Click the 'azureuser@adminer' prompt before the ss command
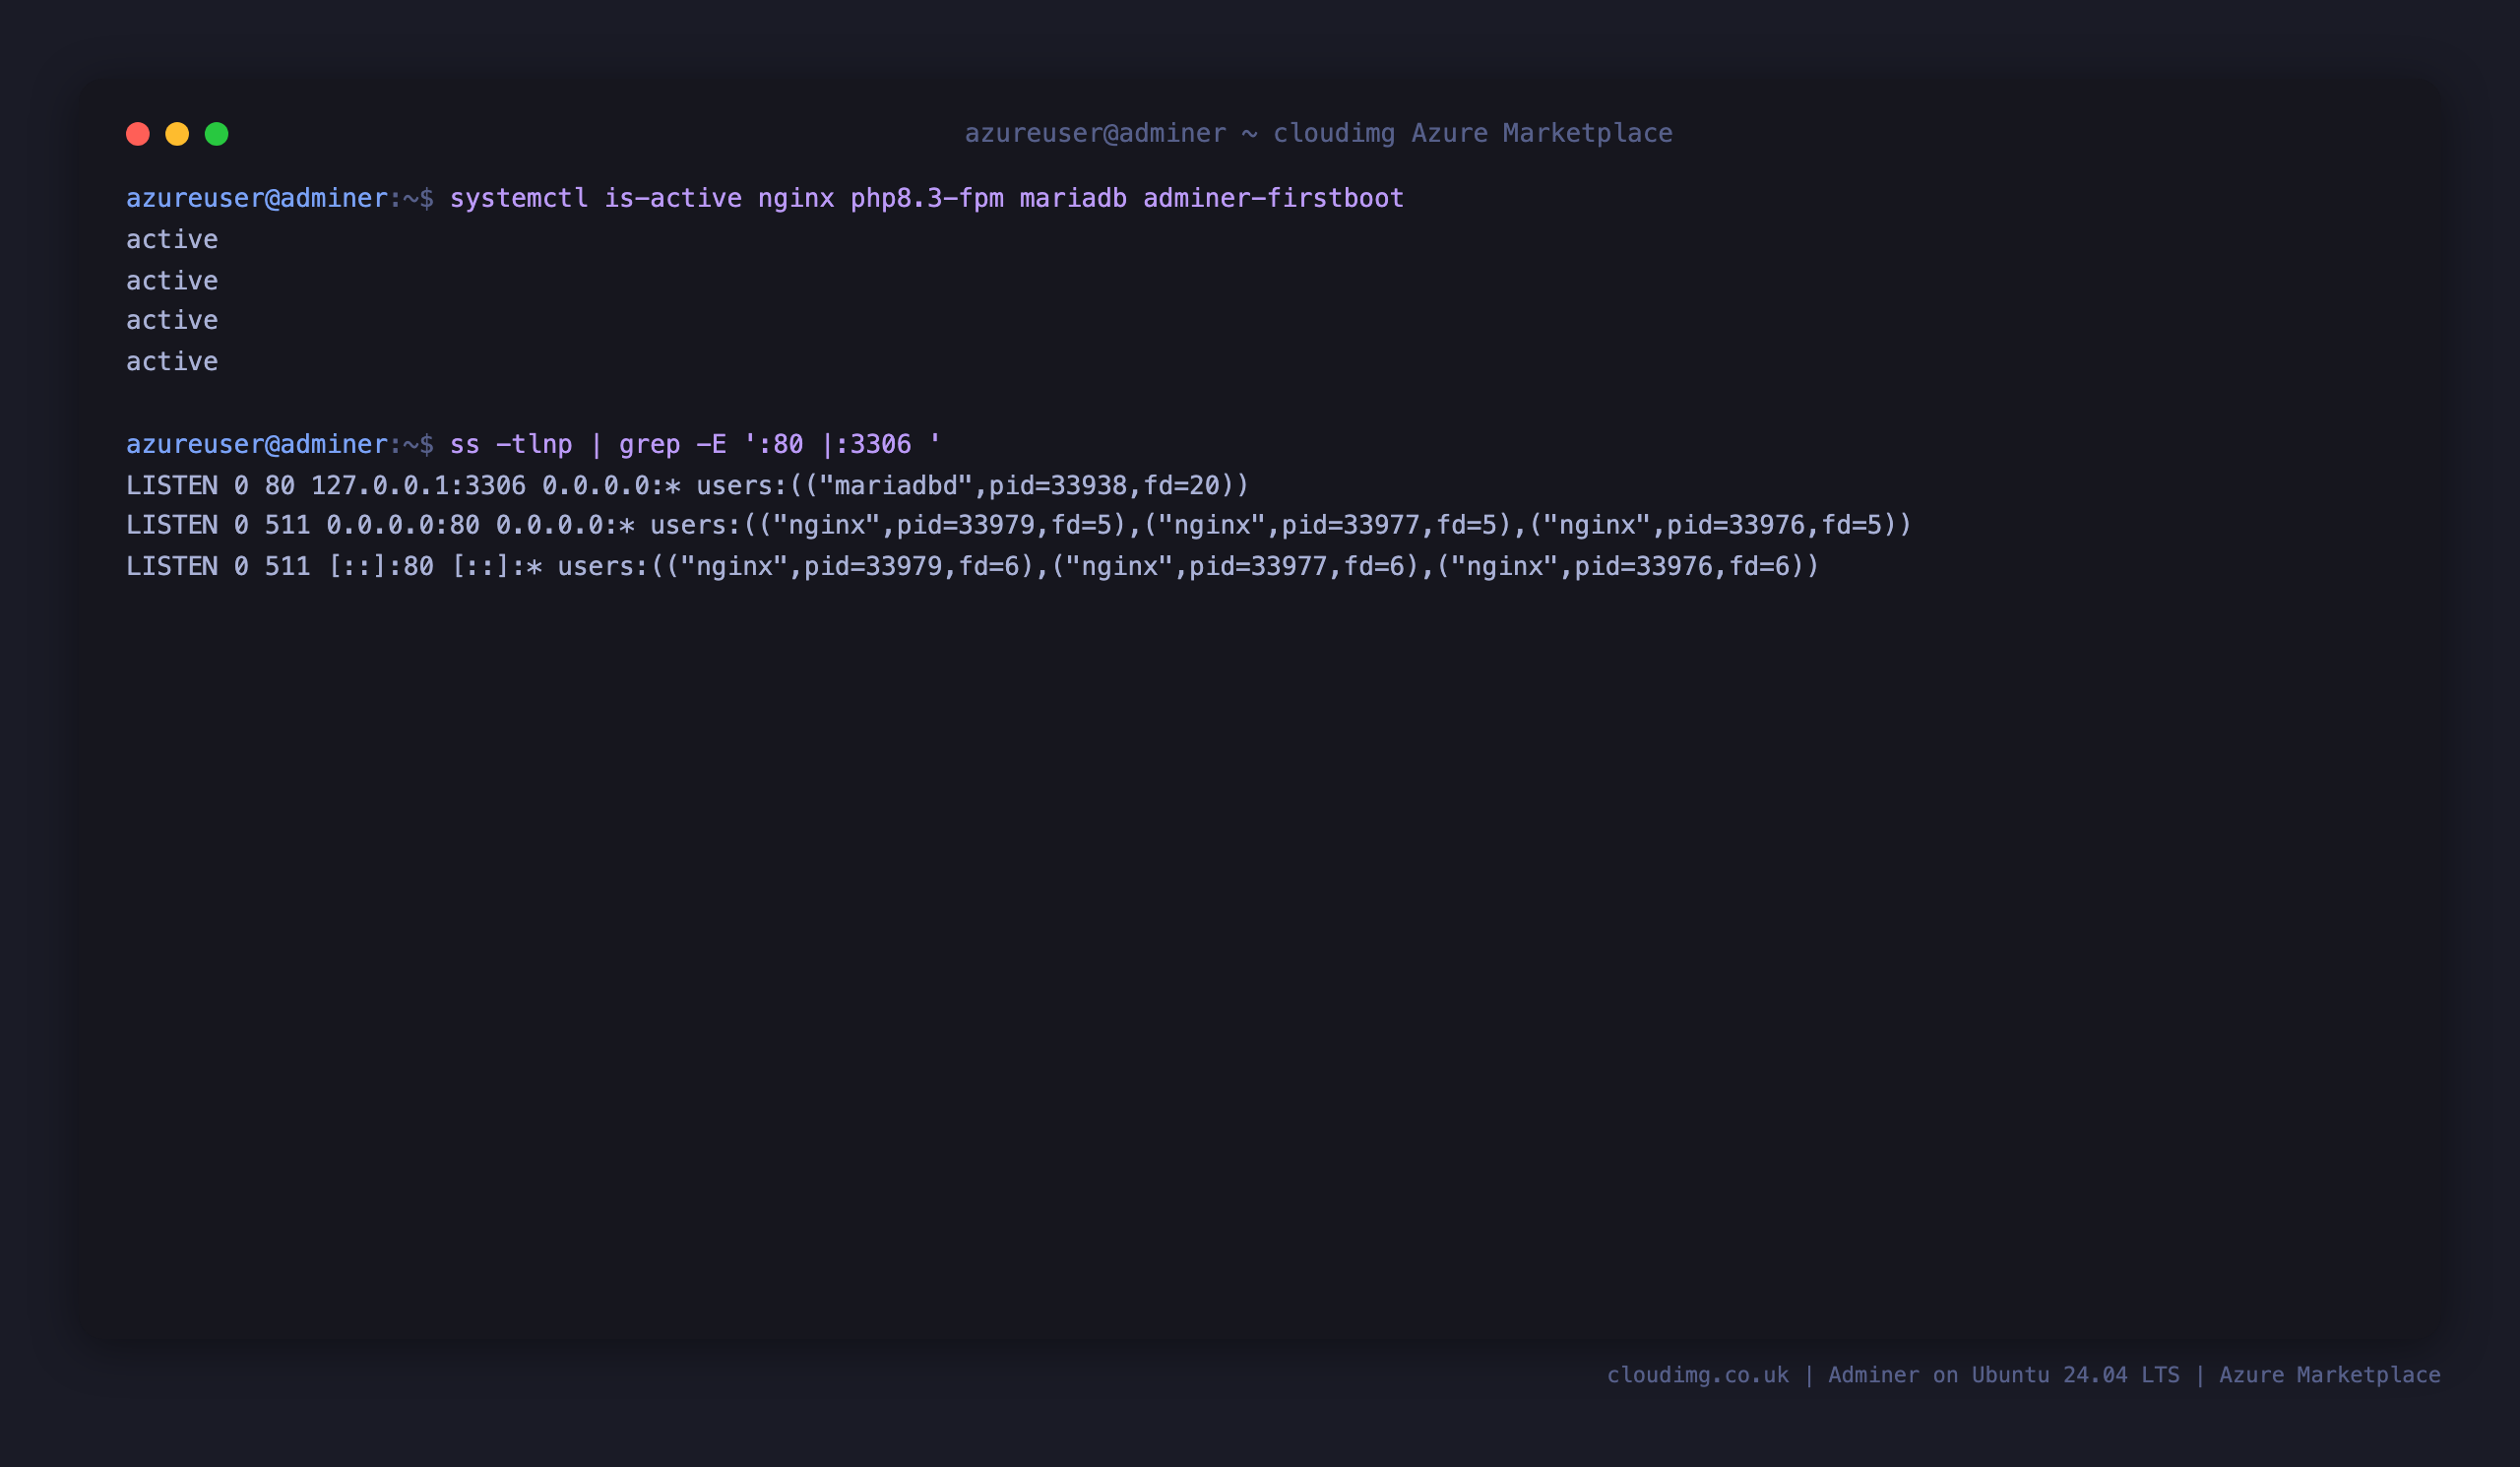2520x1467 pixels. 257,444
